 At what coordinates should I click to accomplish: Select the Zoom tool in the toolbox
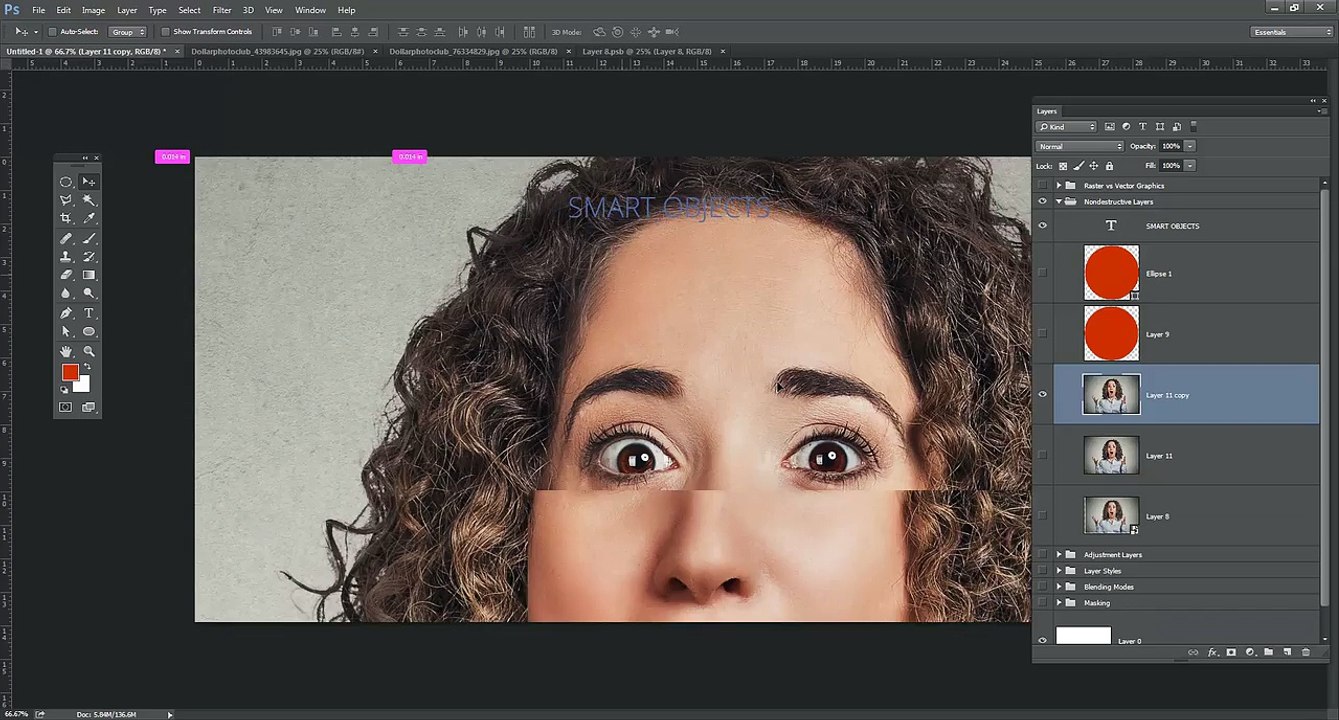pyautogui.click(x=89, y=351)
